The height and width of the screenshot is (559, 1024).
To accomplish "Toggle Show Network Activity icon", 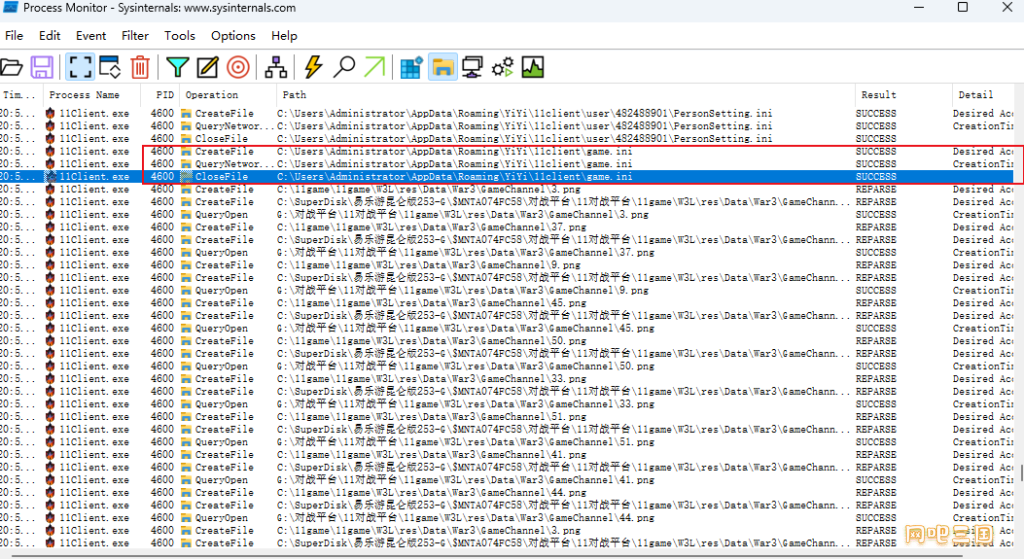I will (472, 67).
